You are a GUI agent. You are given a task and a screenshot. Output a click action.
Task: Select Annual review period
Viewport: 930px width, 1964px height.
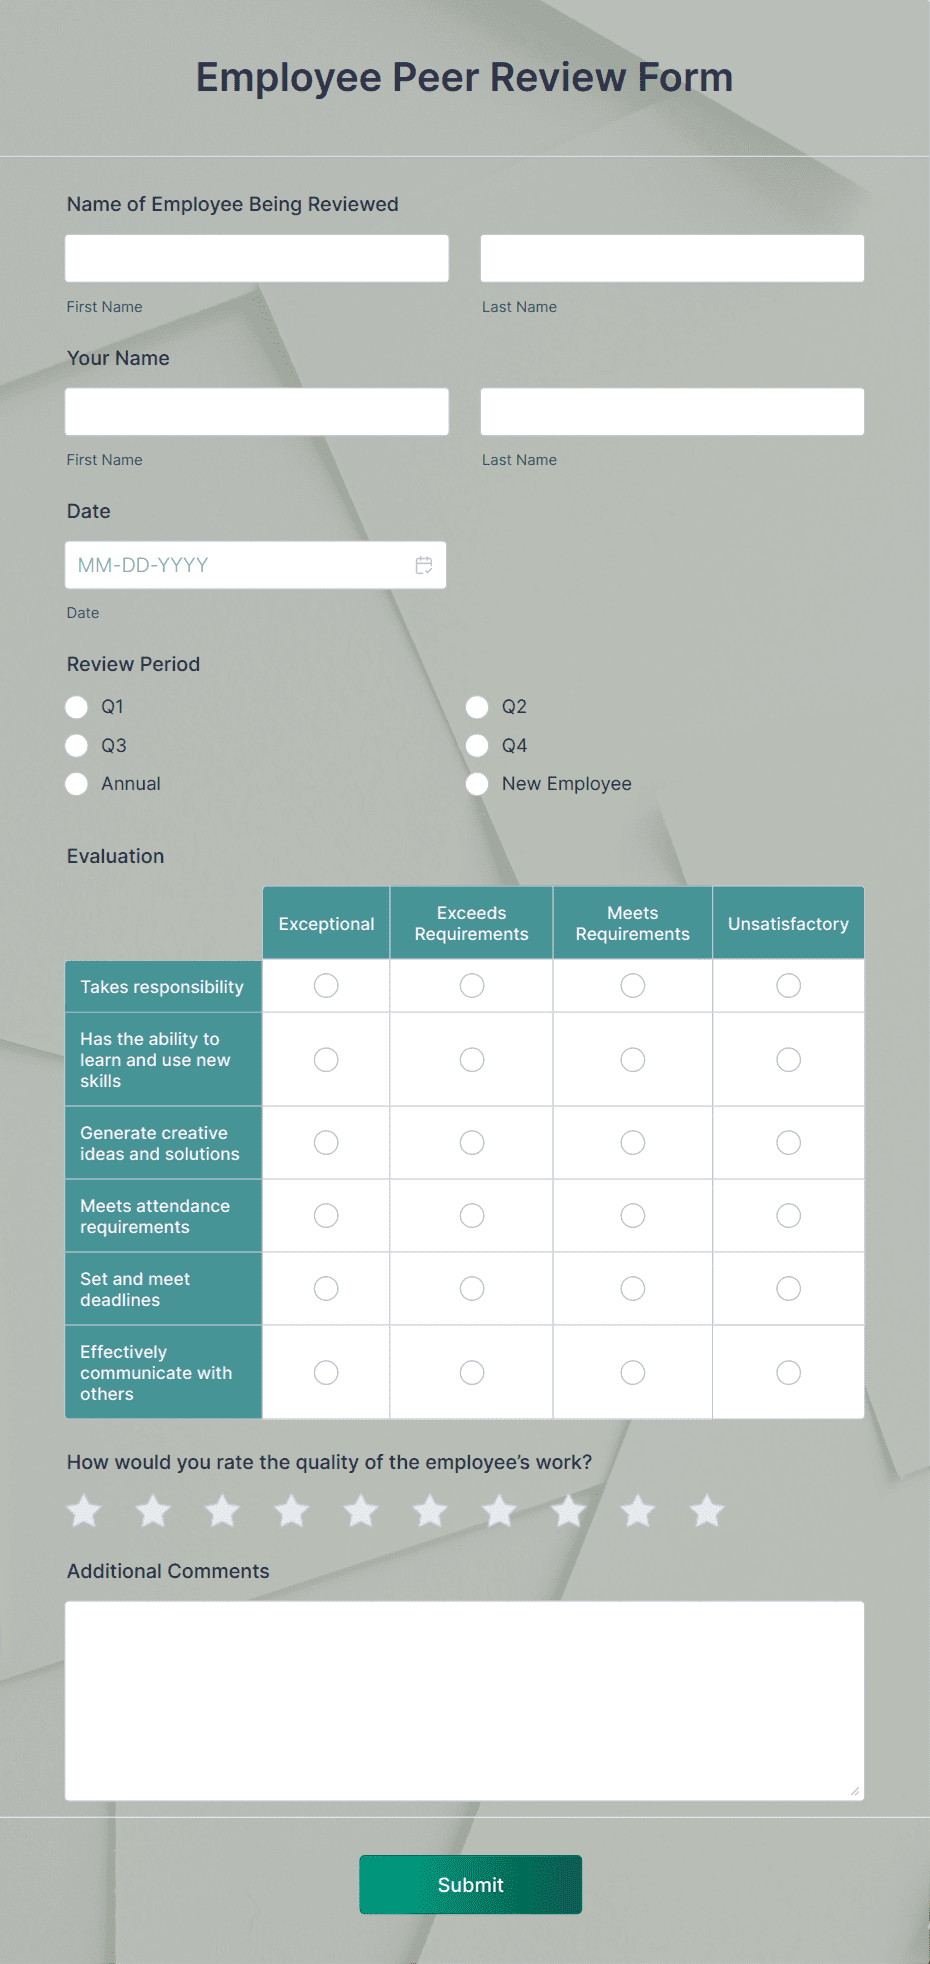click(76, 783)
